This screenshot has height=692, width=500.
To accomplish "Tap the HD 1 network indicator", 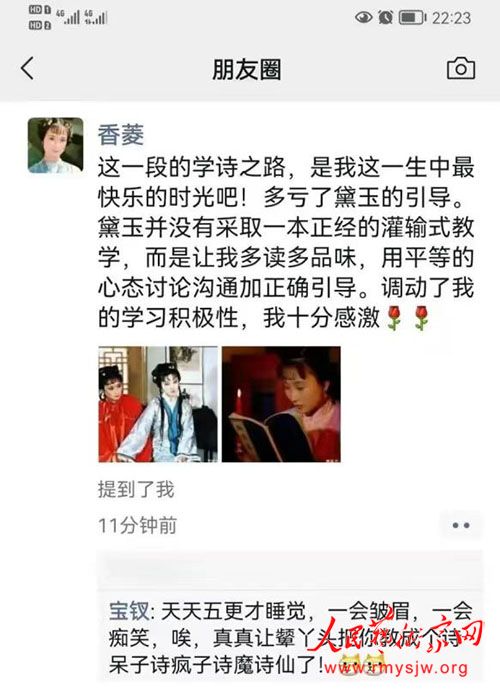I will 40,10.
